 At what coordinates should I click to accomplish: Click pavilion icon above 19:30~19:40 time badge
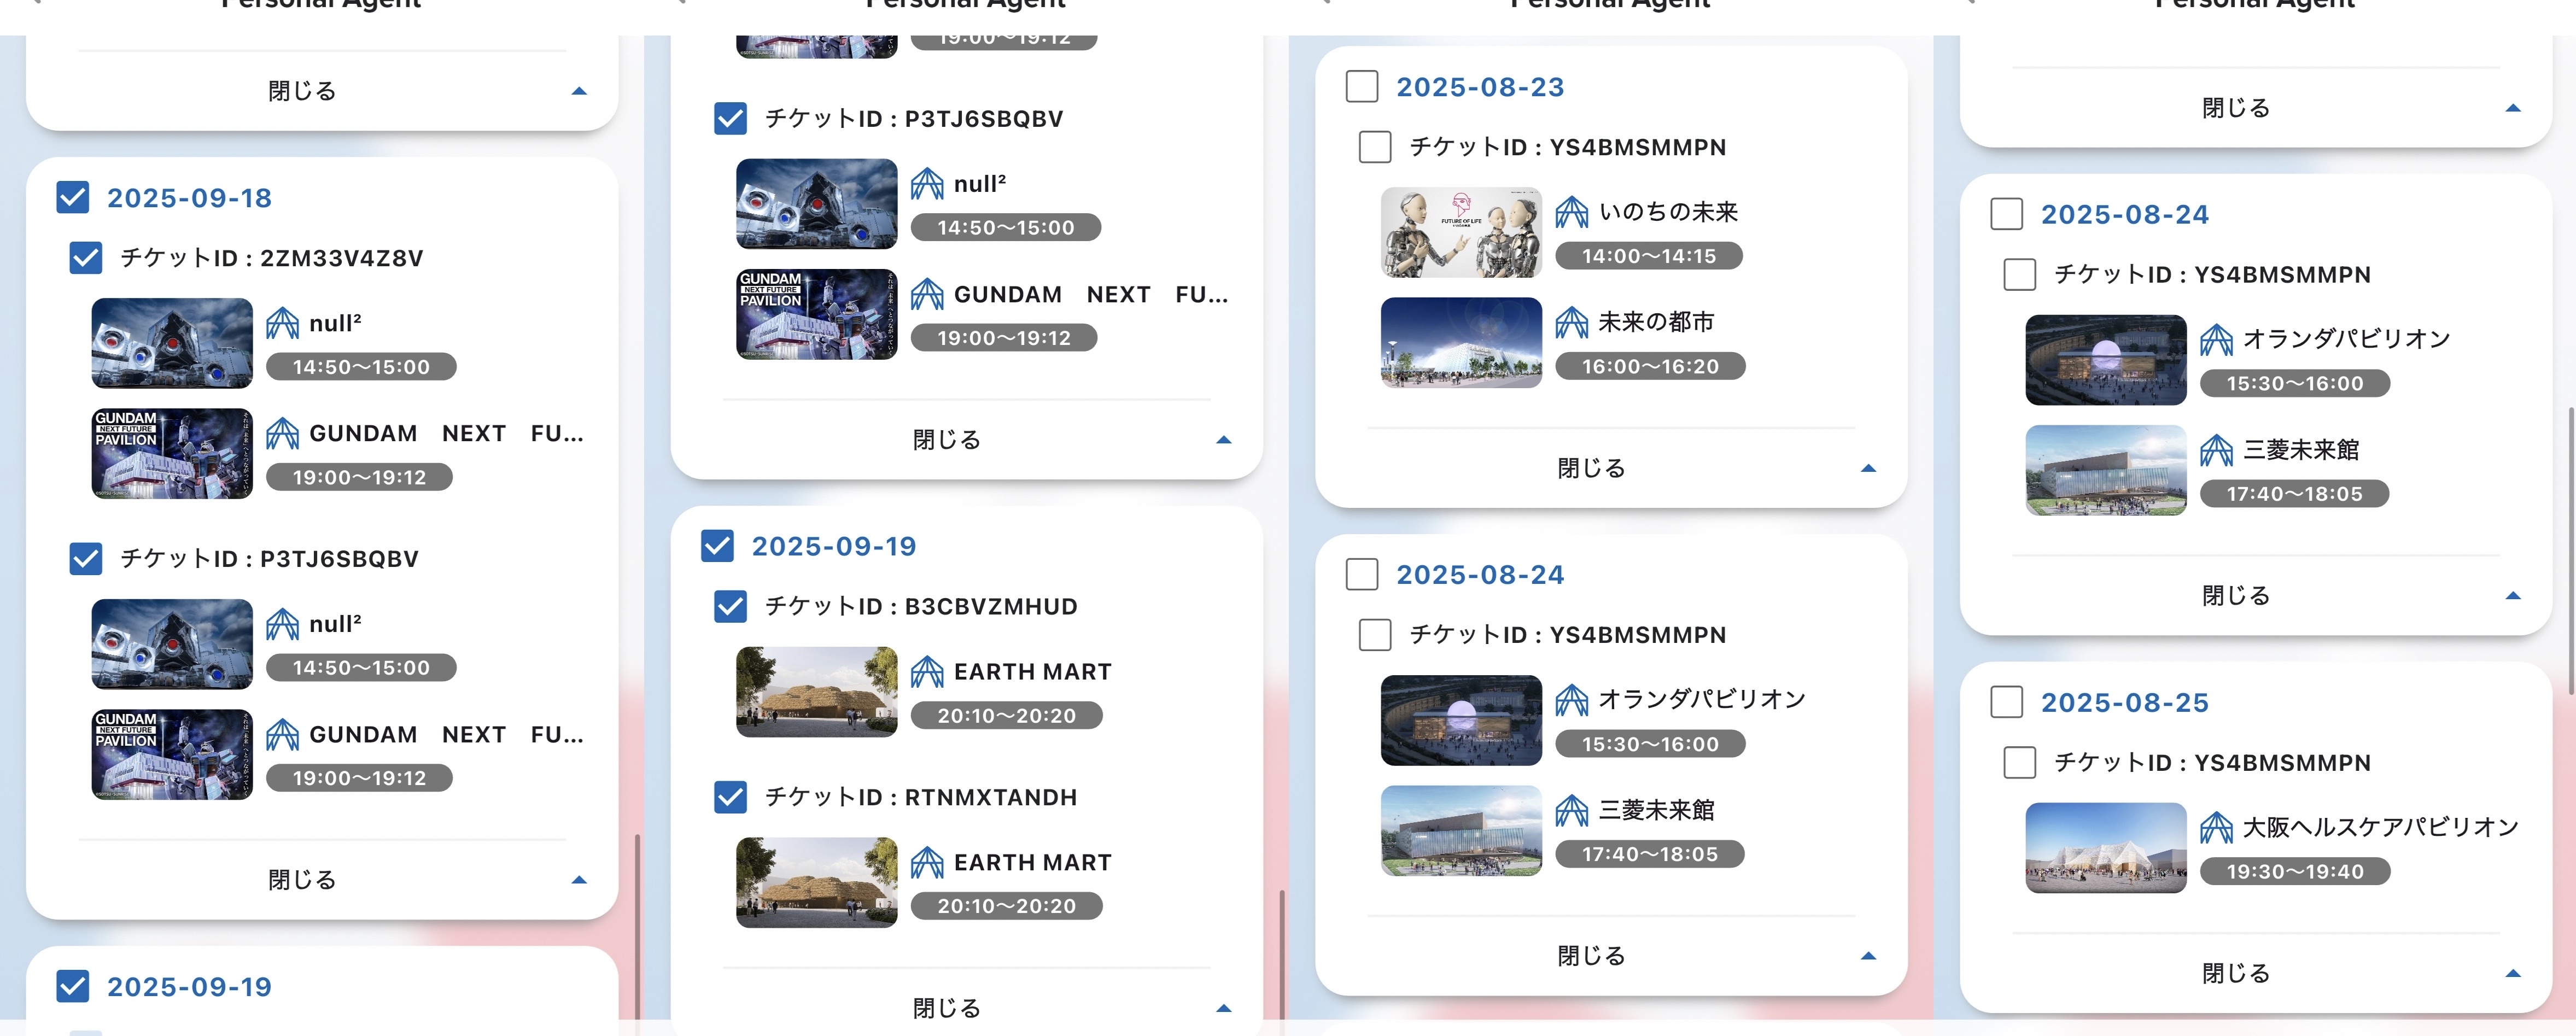[x=2216, y=827]
